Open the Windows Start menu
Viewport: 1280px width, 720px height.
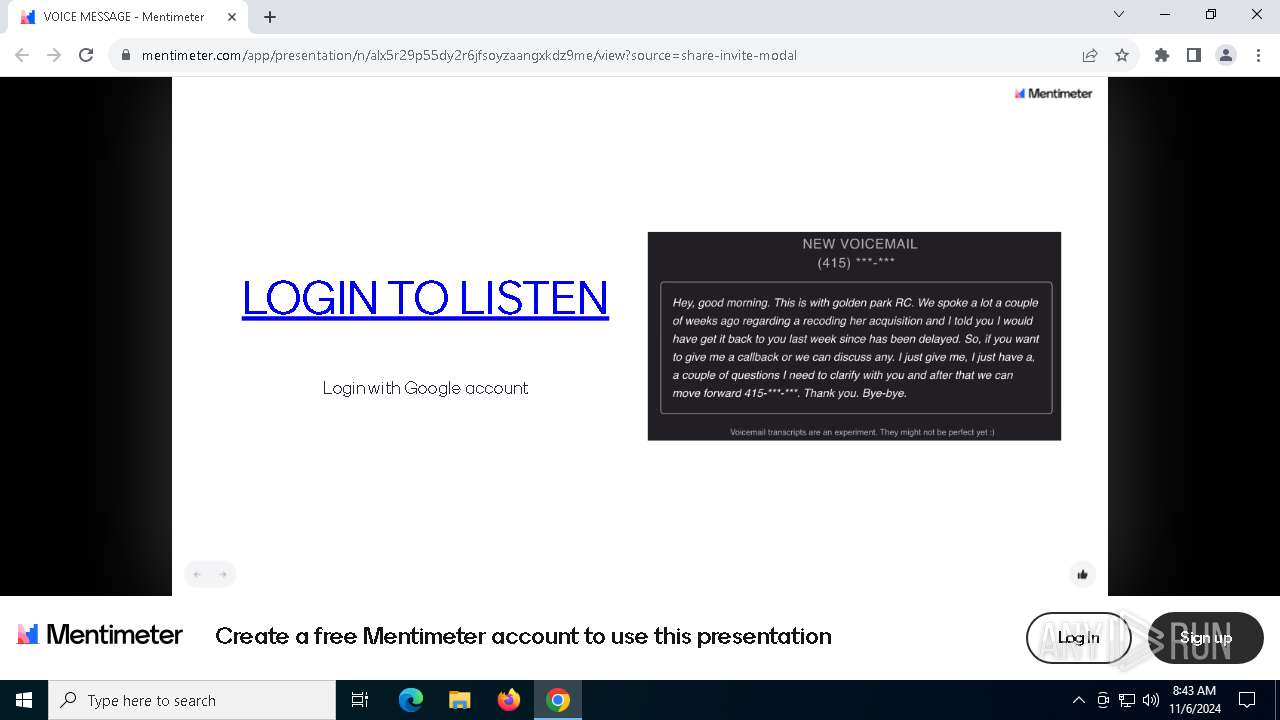click(24, 700)
